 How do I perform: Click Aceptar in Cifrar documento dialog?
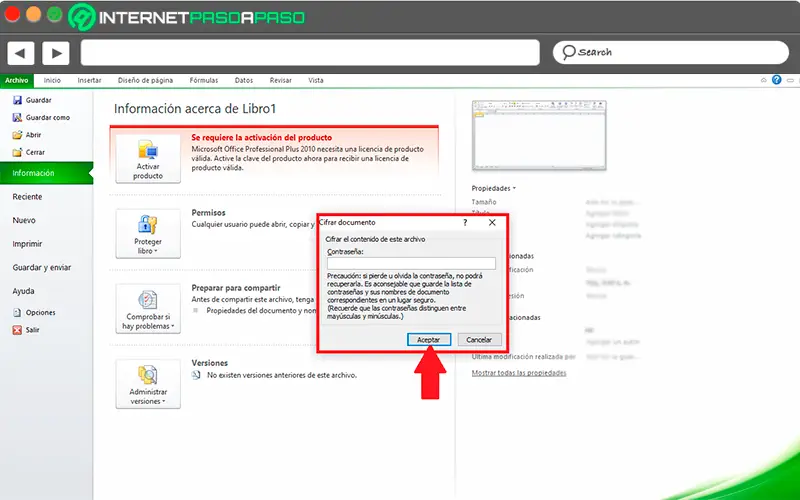tap(429, 339)
